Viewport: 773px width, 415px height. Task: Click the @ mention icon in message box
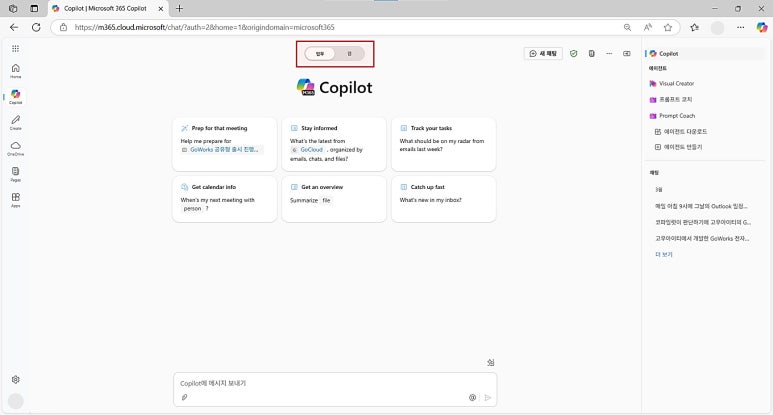coord(472,397)
